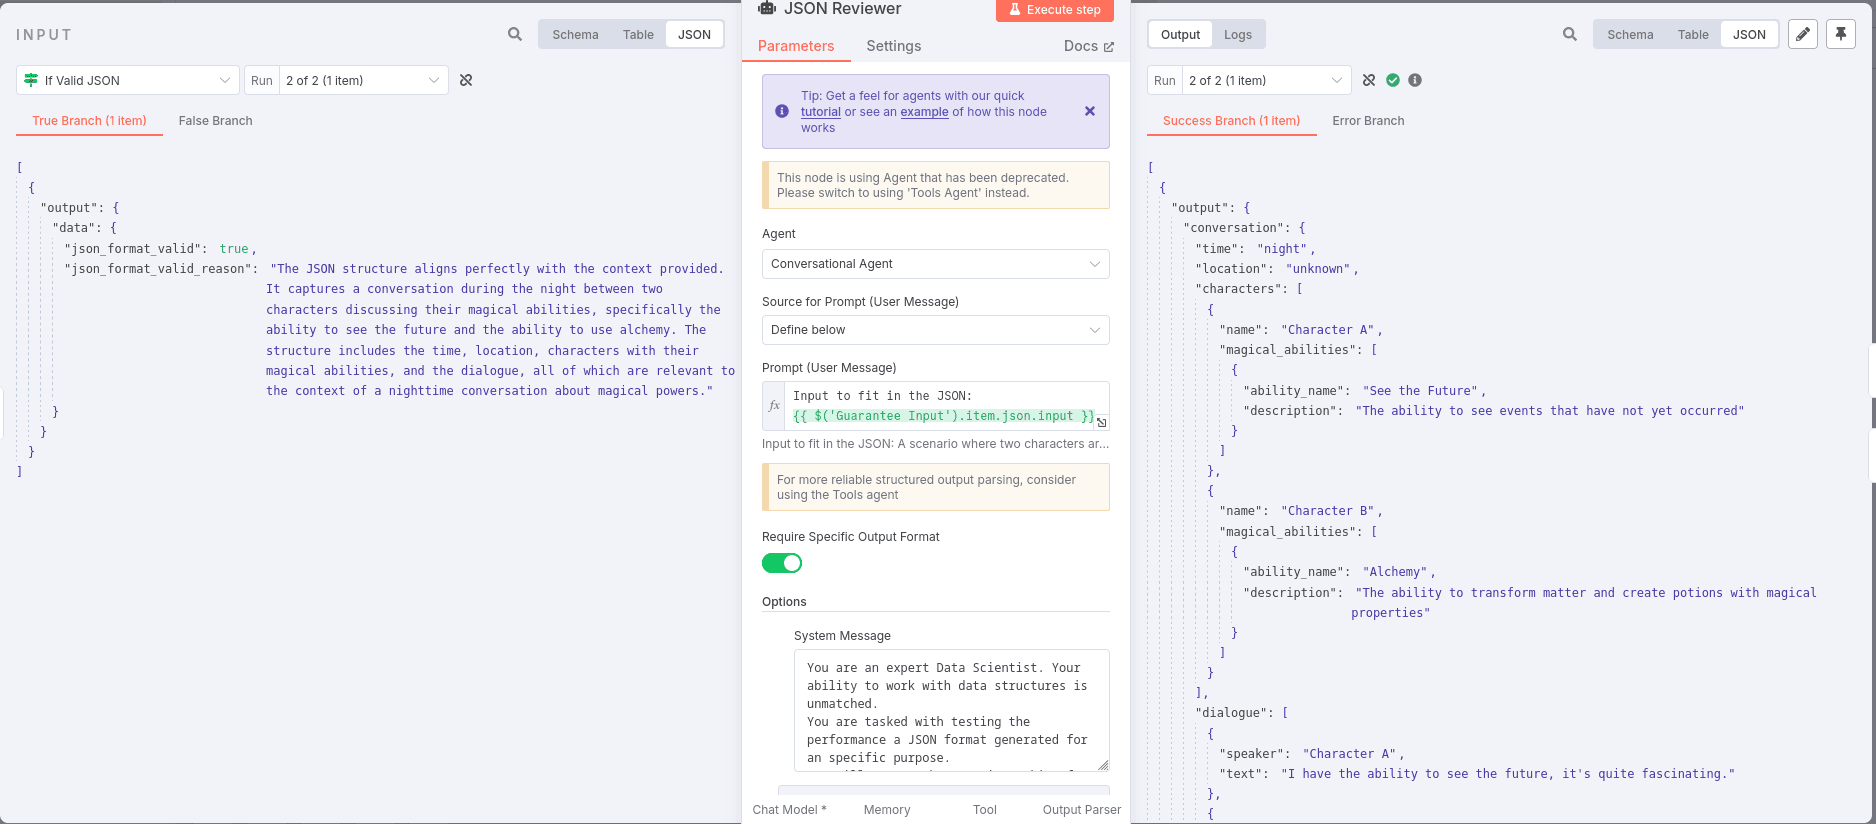Switch Output panel to Schema view
This screenshot has height=824, width=1876.
(1630, 34)
